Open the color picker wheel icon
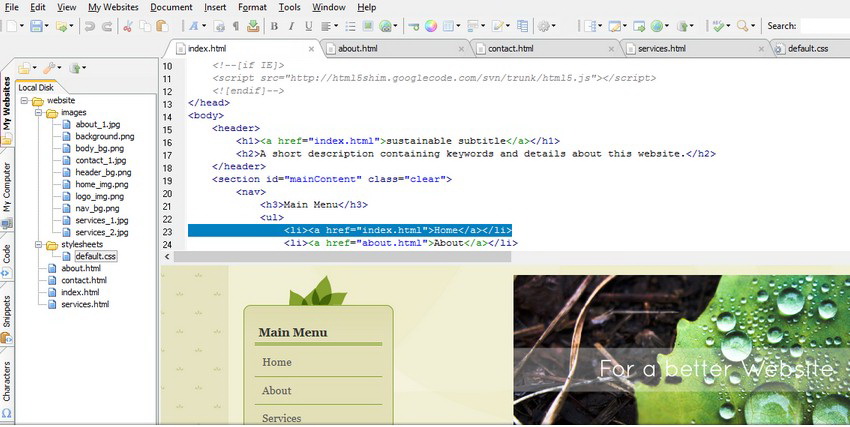 430,26
